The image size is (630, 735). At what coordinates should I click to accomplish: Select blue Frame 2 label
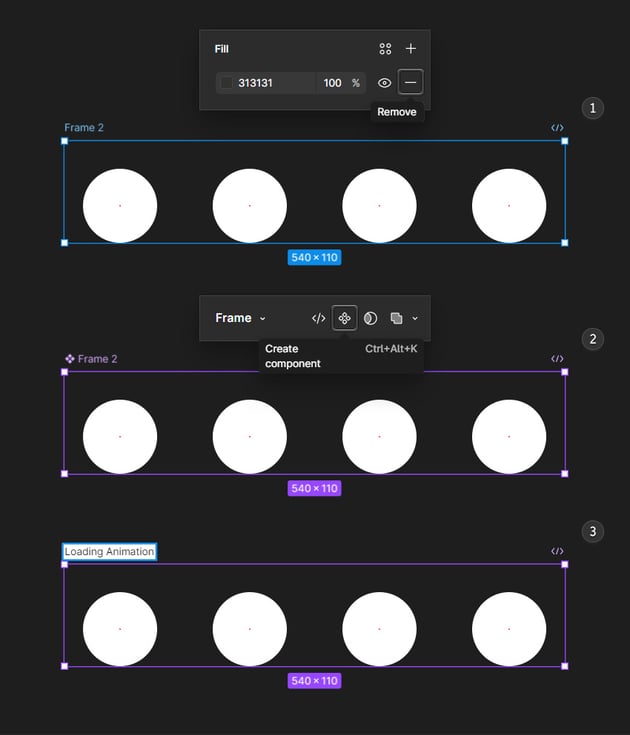(84, 128)
